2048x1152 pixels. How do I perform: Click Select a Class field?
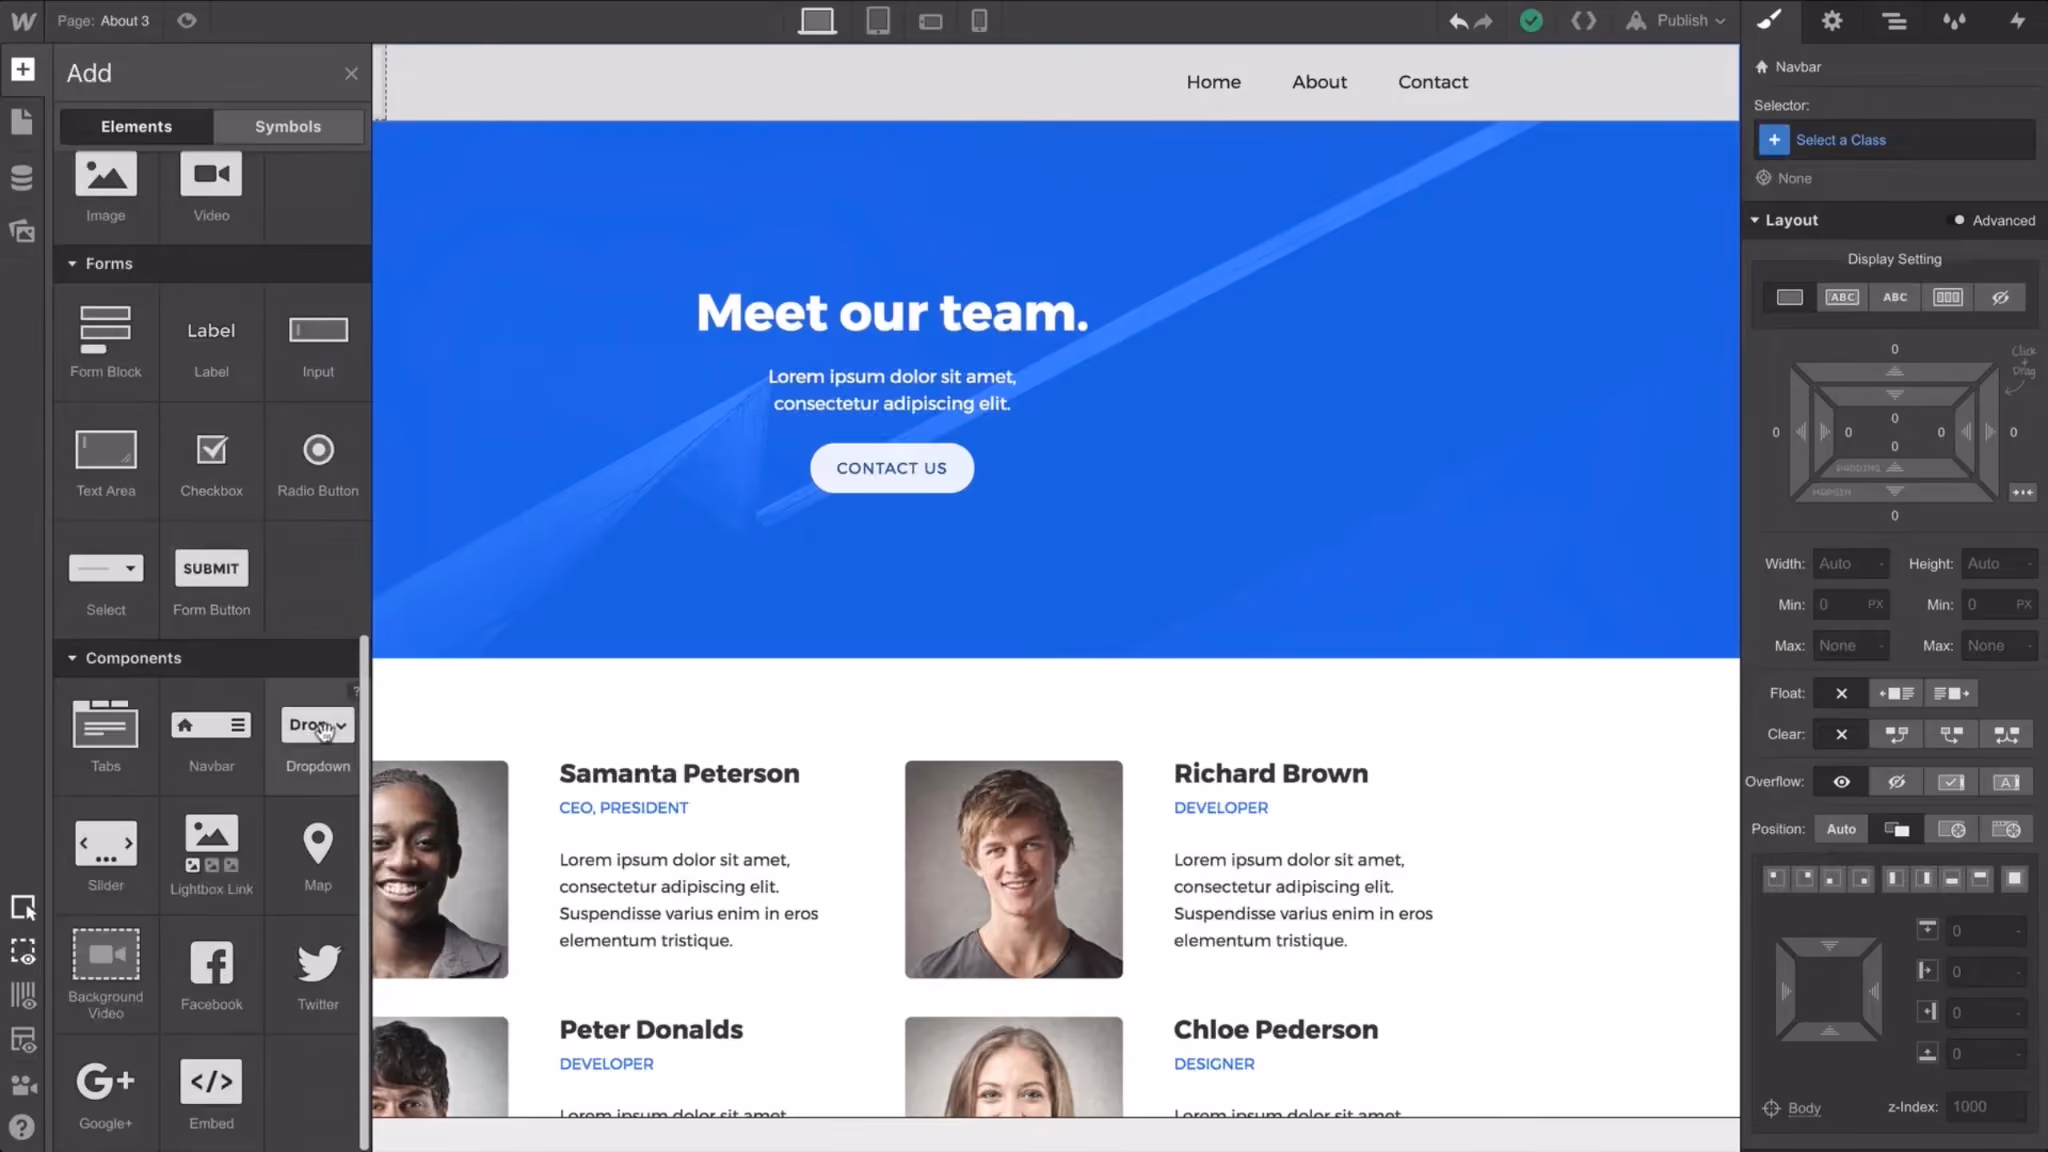tap(1895, 140)
